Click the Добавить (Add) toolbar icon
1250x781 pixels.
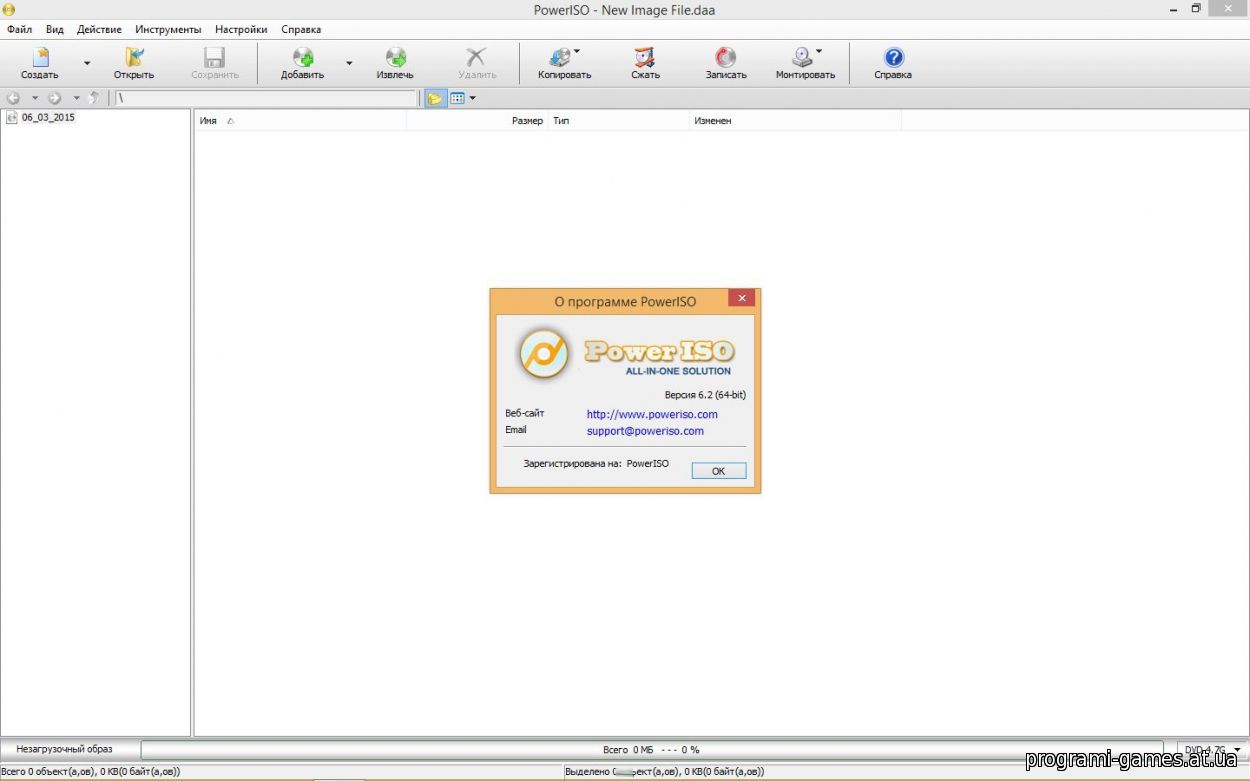coord(302,63)
